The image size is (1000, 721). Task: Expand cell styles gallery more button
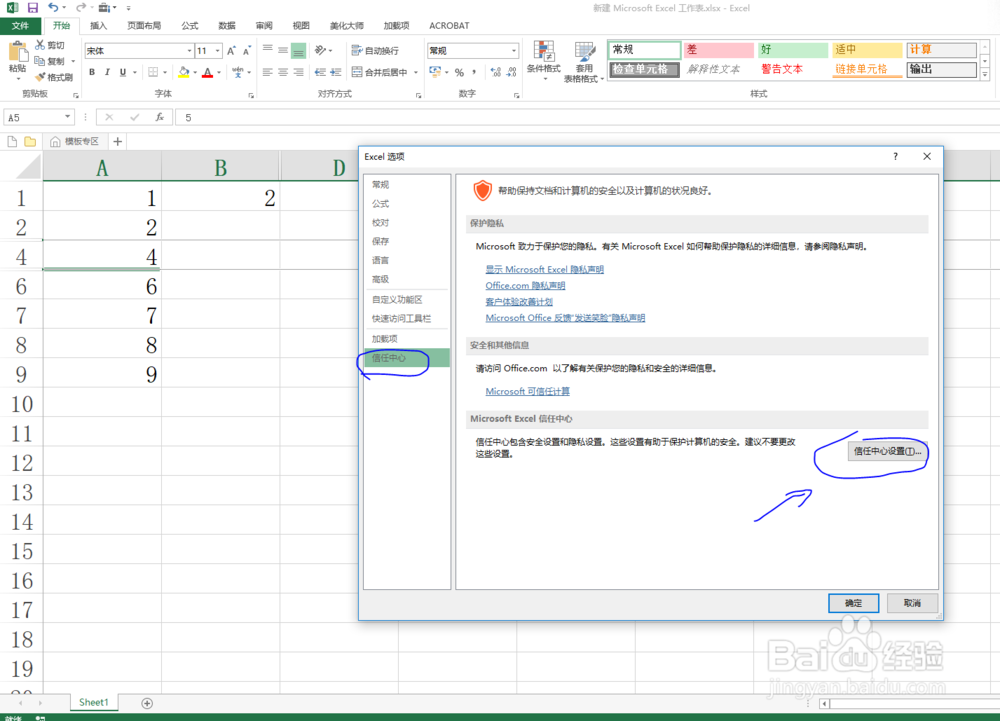[985, 75]
